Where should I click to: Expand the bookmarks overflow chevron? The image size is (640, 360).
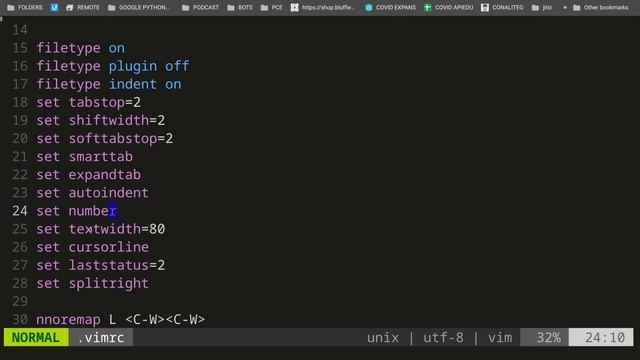565,7
